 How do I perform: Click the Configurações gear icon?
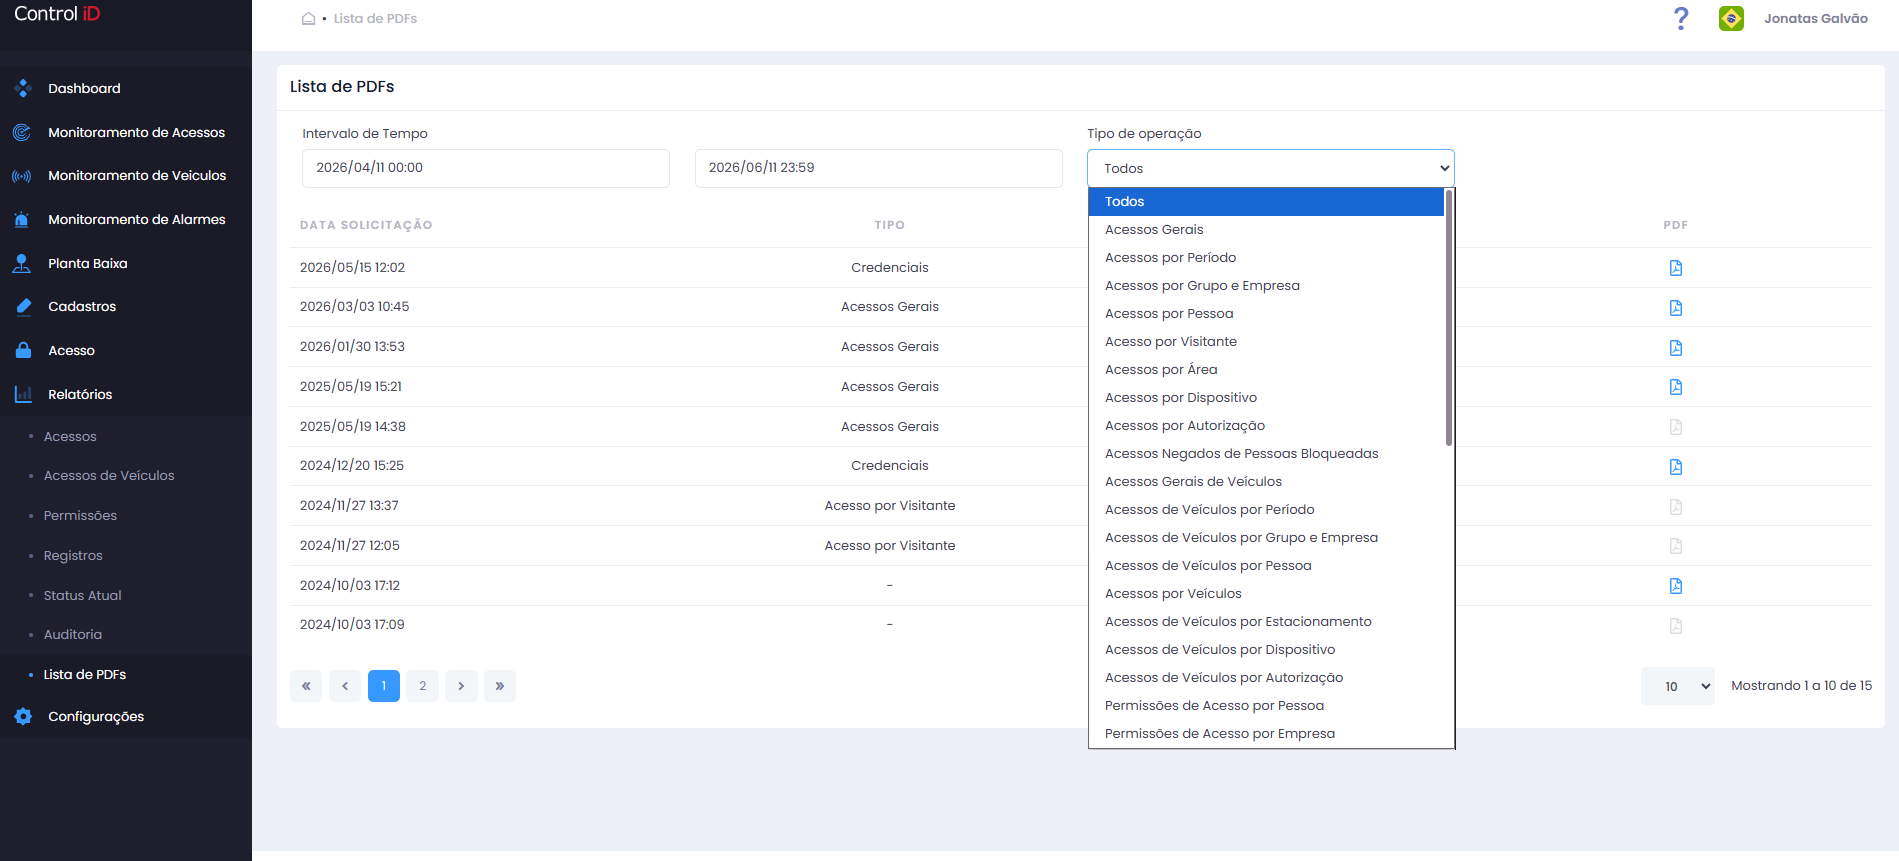(23, 716)
